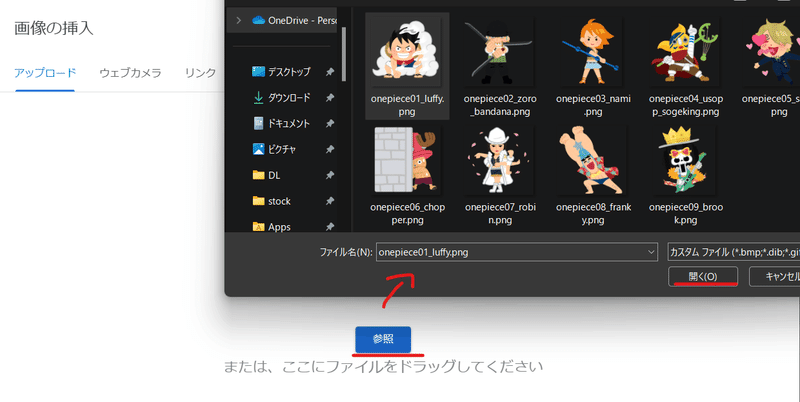The height and width of the screenshot is (402, 800).
Task: Switch to the ウェブカメラ tab
Action: pyautogui.click(x=131, y=73)
